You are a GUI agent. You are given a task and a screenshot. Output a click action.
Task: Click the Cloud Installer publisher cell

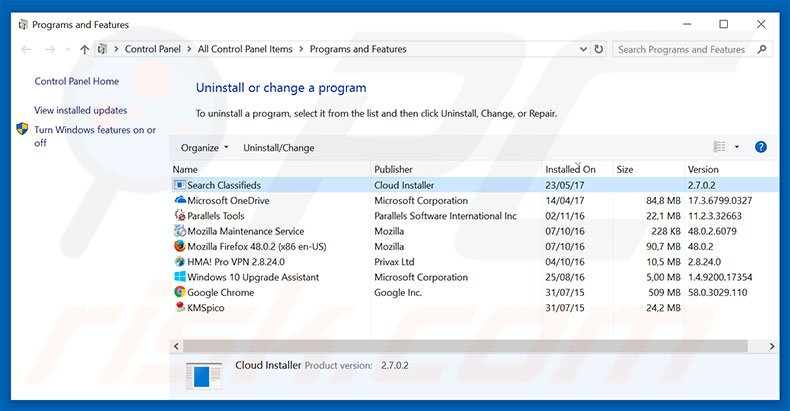404,185
